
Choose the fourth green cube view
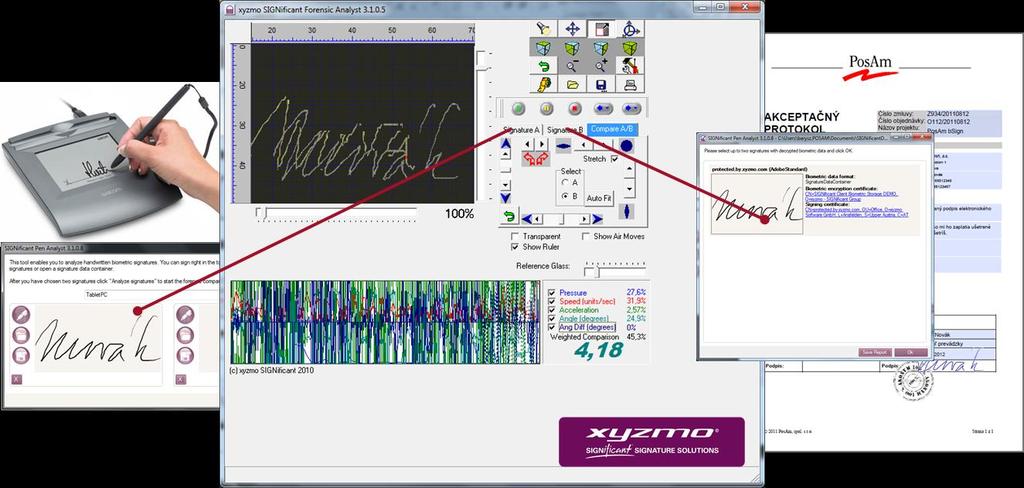(x=630, y=48)
